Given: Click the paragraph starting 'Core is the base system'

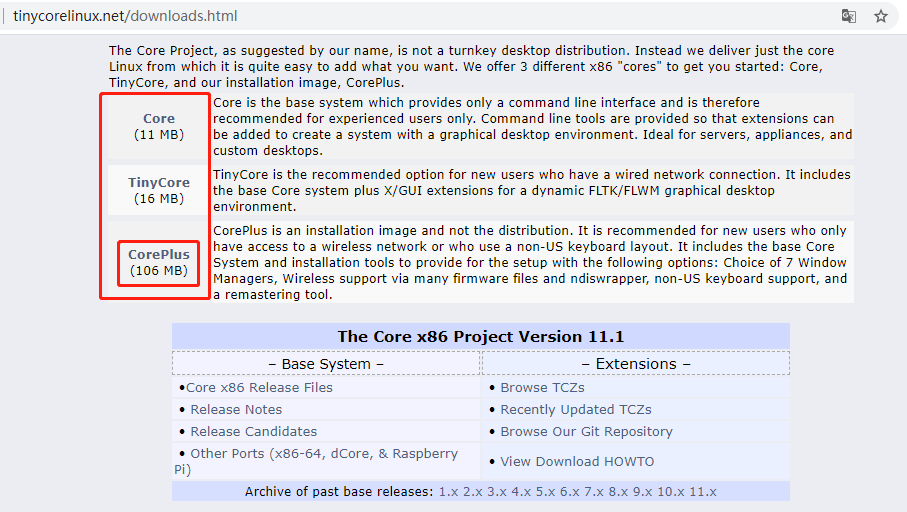Looking at the screenshot, I should point(533,127).
